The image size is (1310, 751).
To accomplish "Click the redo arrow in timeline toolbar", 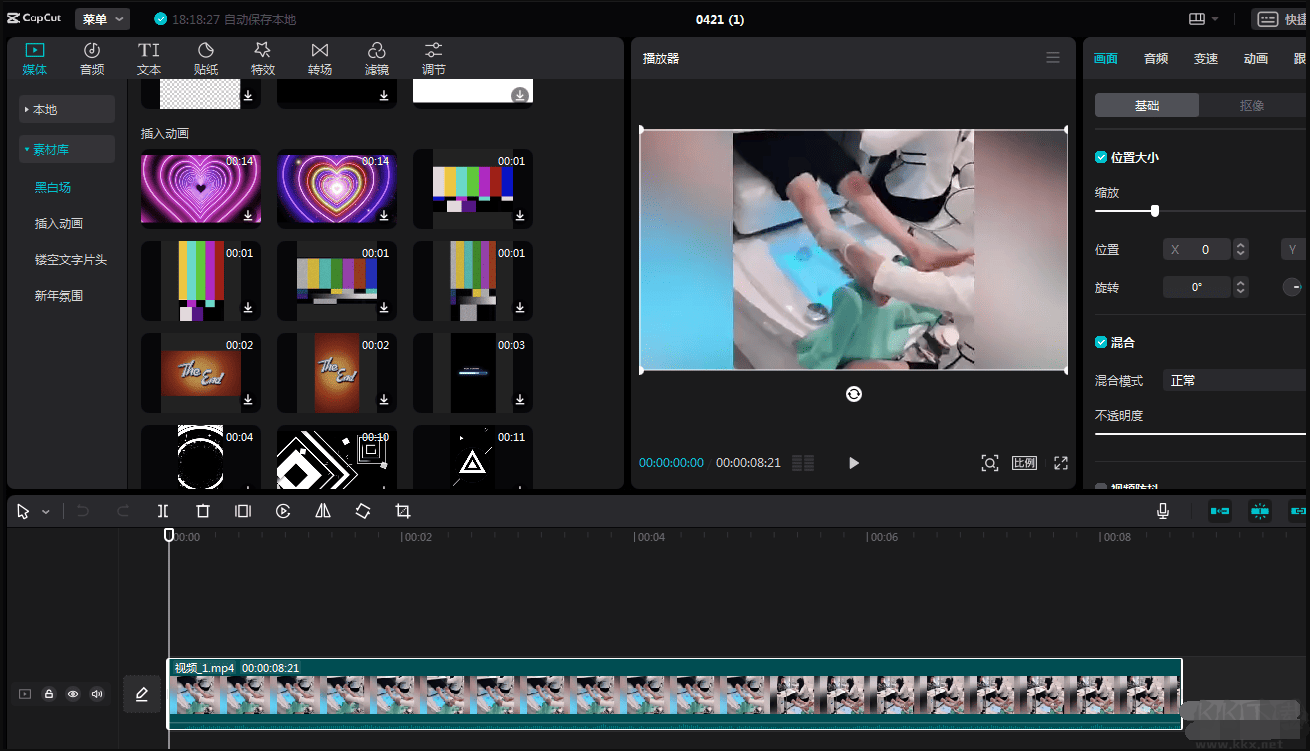I will tap(123, 511).
